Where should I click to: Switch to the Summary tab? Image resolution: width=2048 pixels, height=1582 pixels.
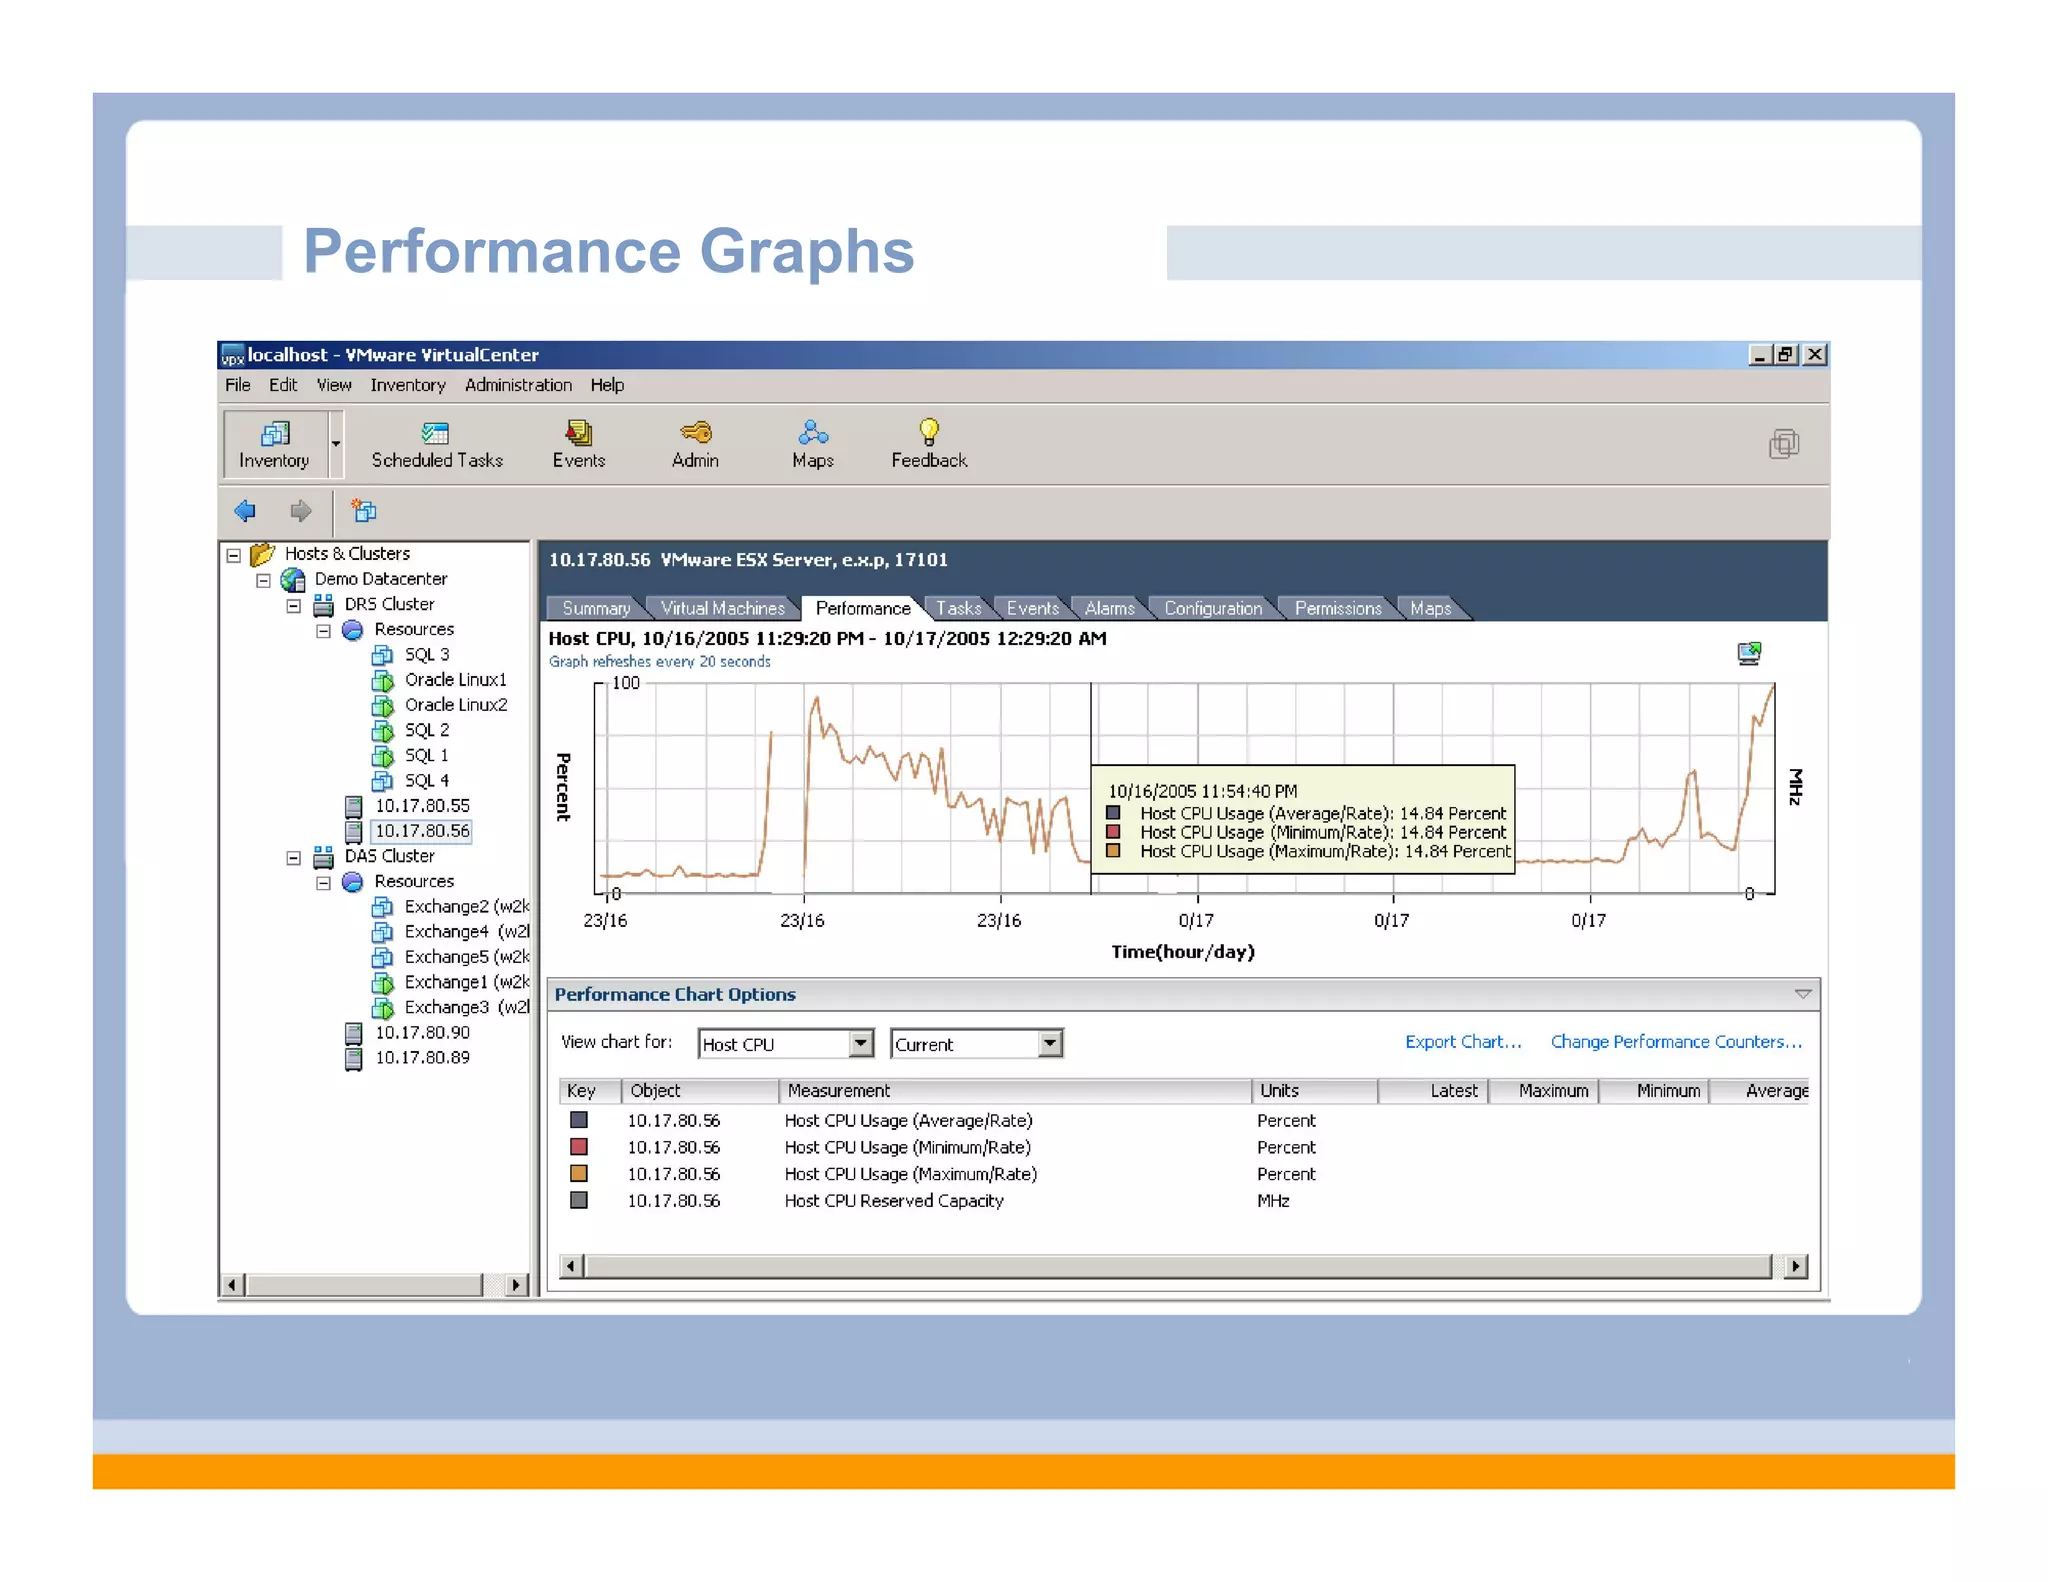(596, 609)
